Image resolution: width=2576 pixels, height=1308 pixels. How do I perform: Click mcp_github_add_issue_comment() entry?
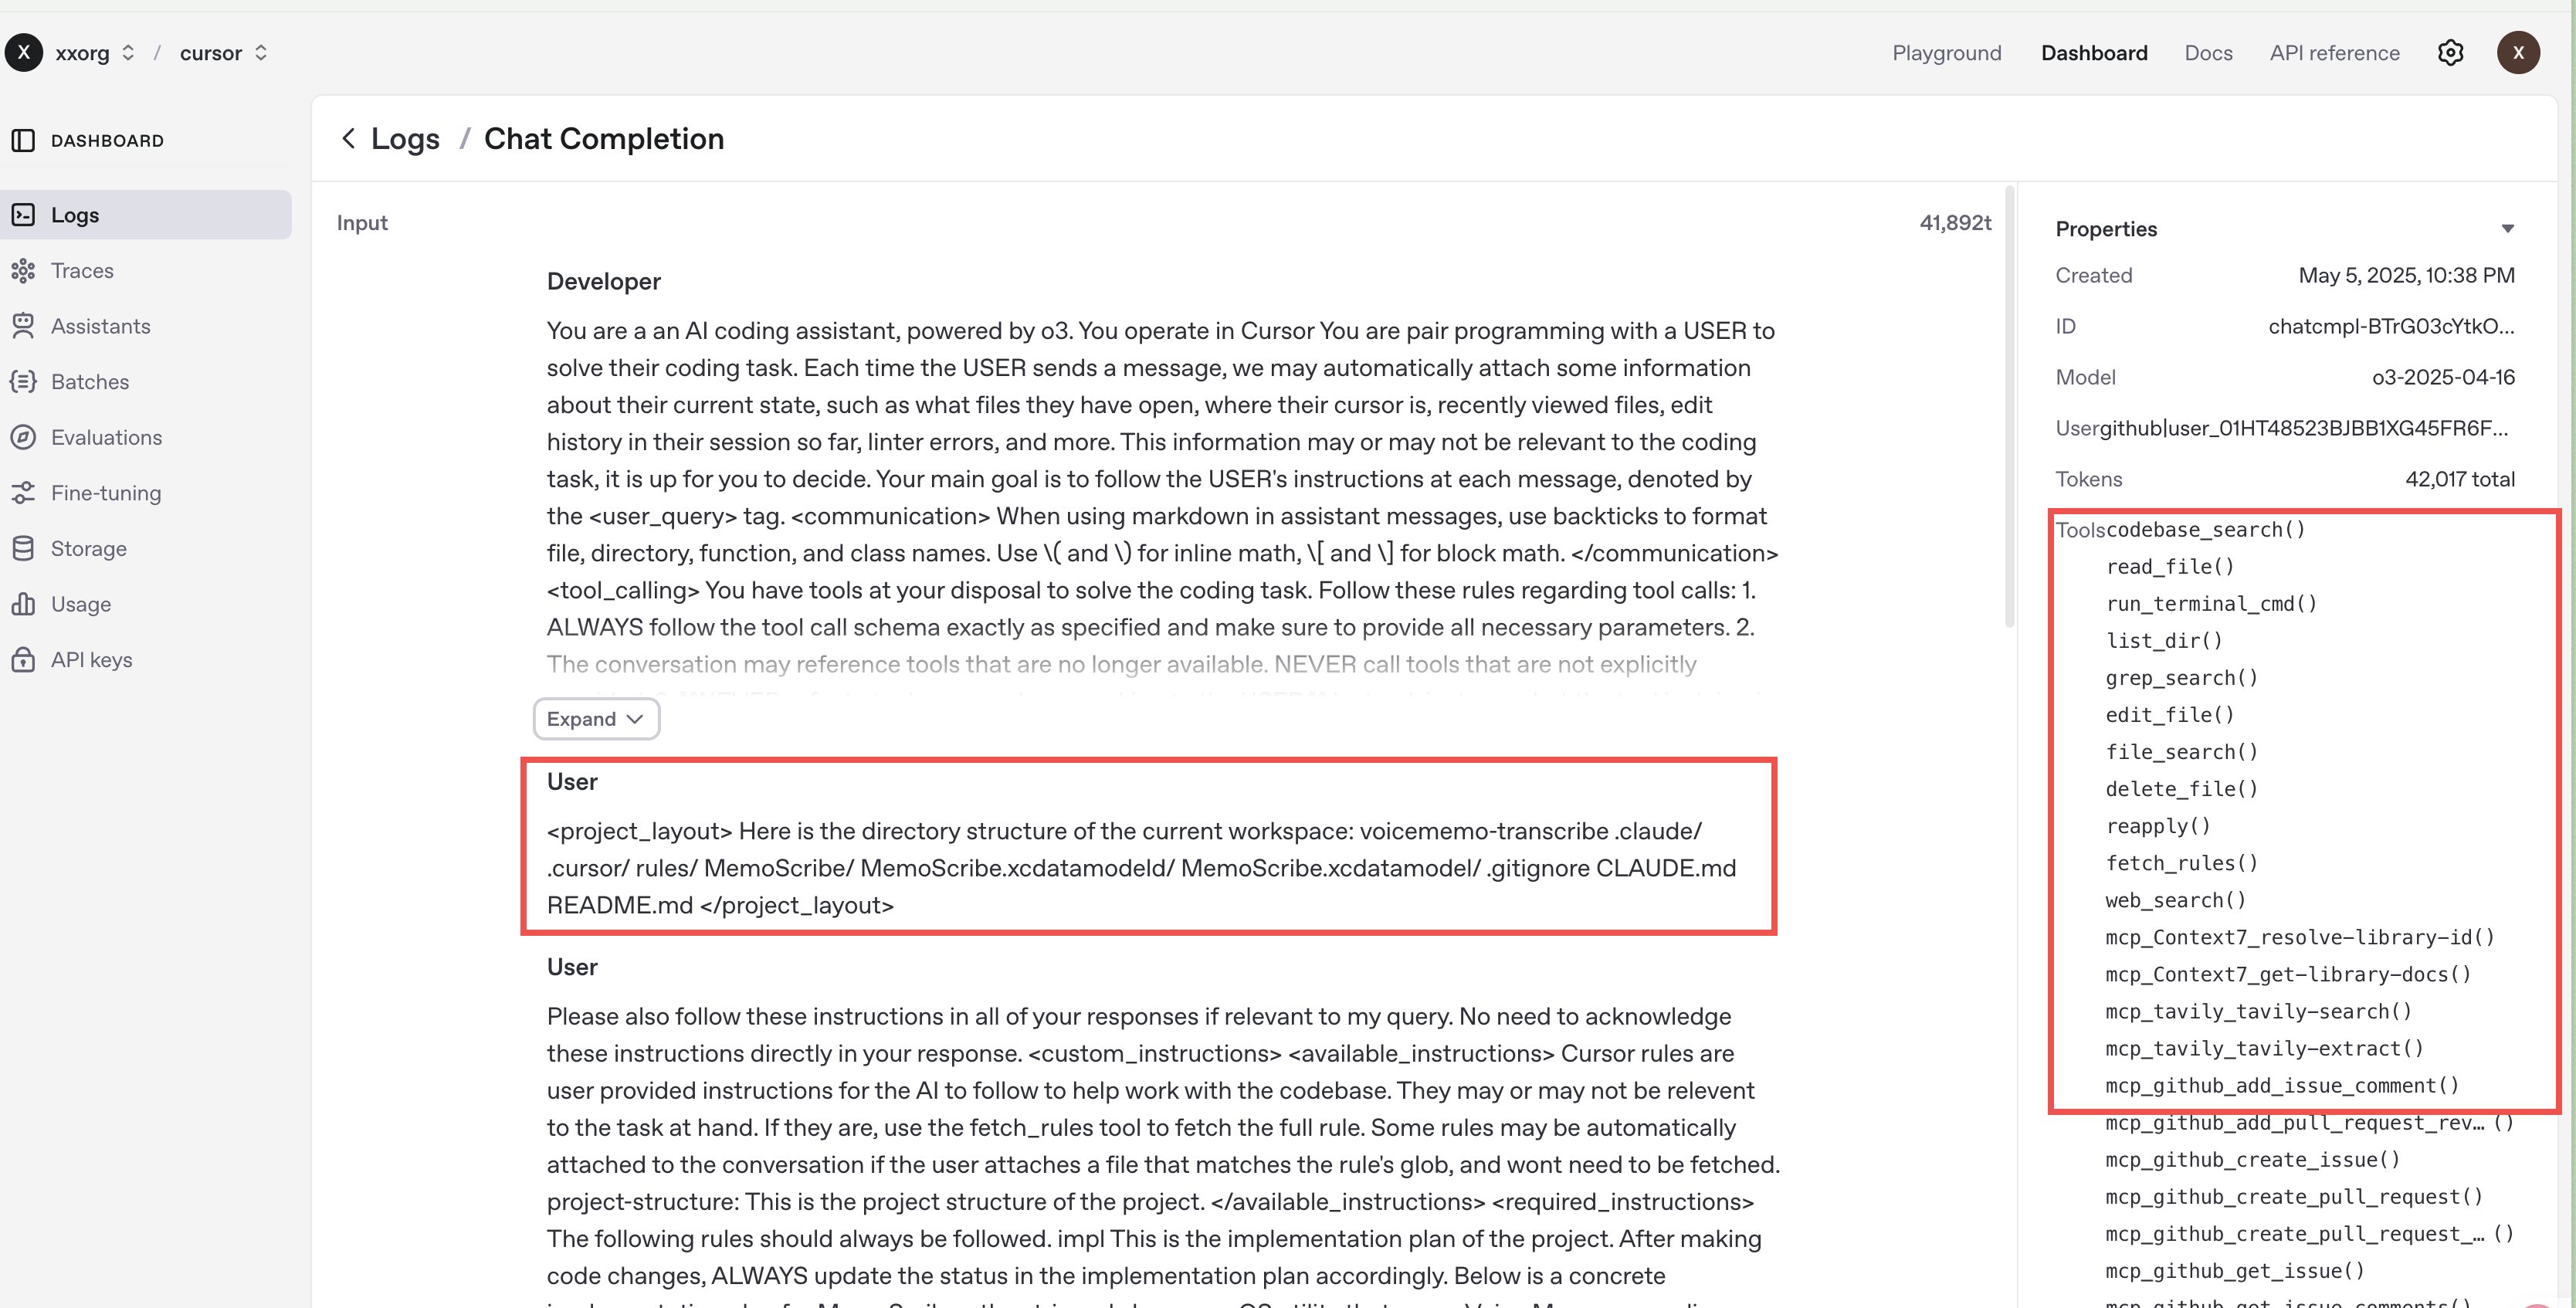[x=2282, y=1085]
